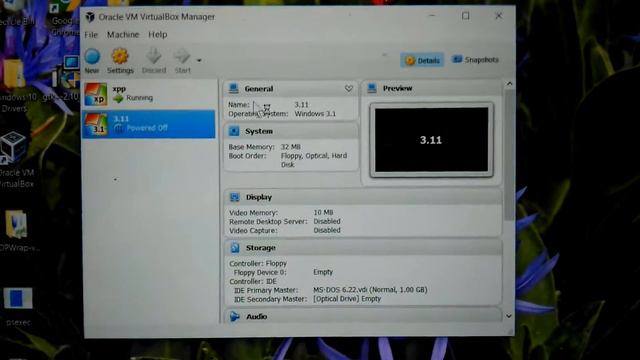Image resolution: width=640 pixels, height=360 pixels.
Task: Select the xpp virtual machine
Action: [149, 94]
